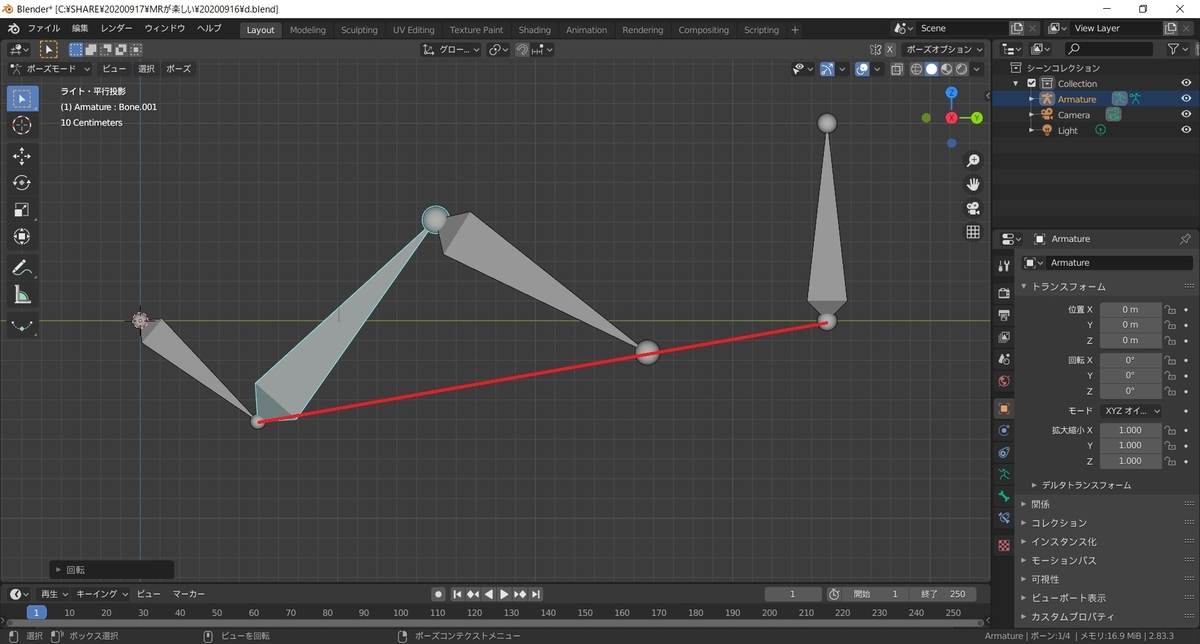Open the Bone Constraint properties tab
The image size is (1200, 644).
click(x=1004, y=518)
